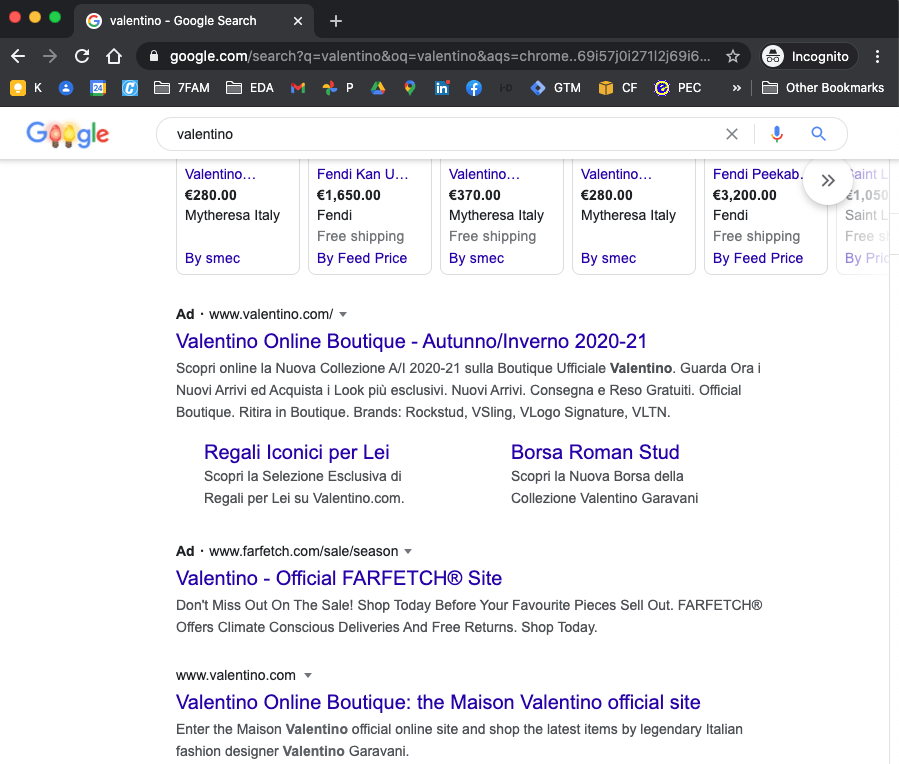Click the '€3,200.00' price text
This screenshot has width=899, height=764.
click(745, 195)
